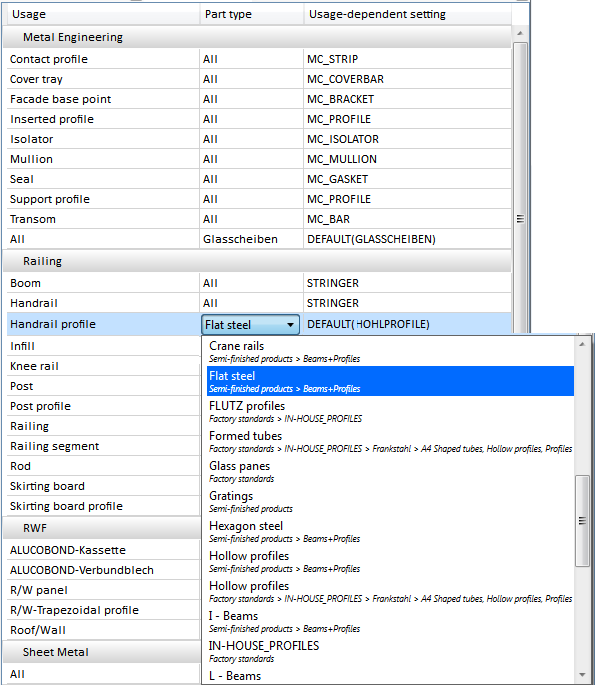Click the MC_COVERBAR setting cell
Screen dimensions: 595x685
coord(407,79)
